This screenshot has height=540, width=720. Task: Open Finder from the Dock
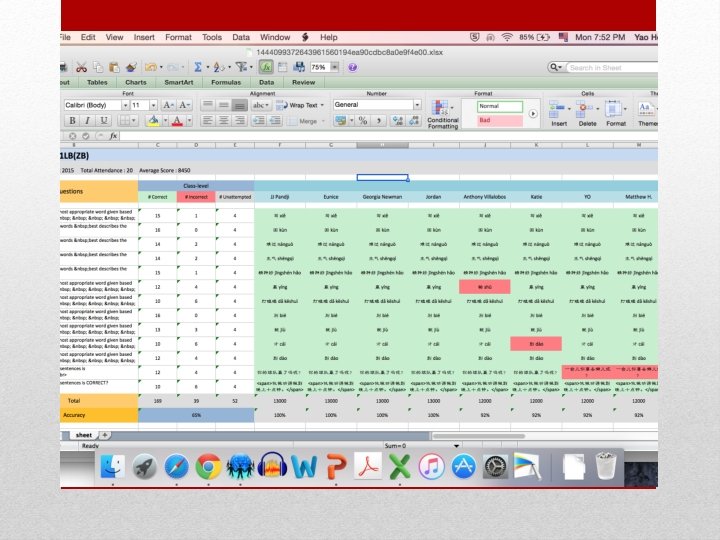(112, 467)
